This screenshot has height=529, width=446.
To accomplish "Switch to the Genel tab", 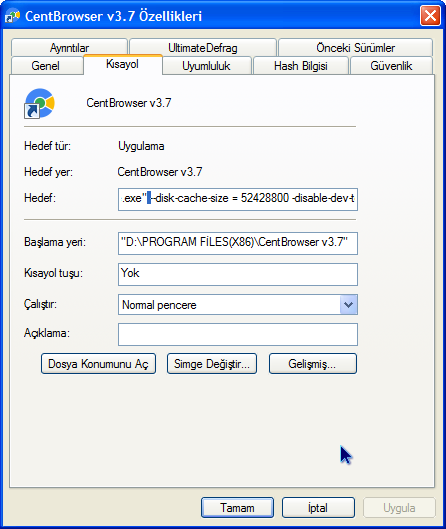I will 47,65.
